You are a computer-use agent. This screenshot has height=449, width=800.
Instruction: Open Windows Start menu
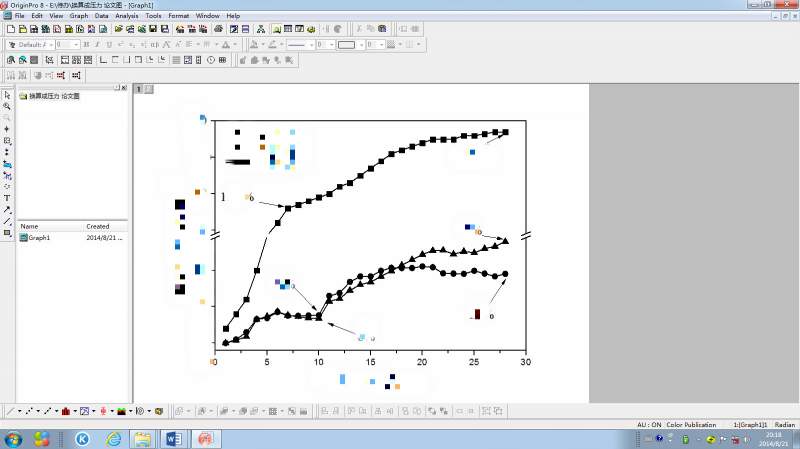(x=13, y=439)
